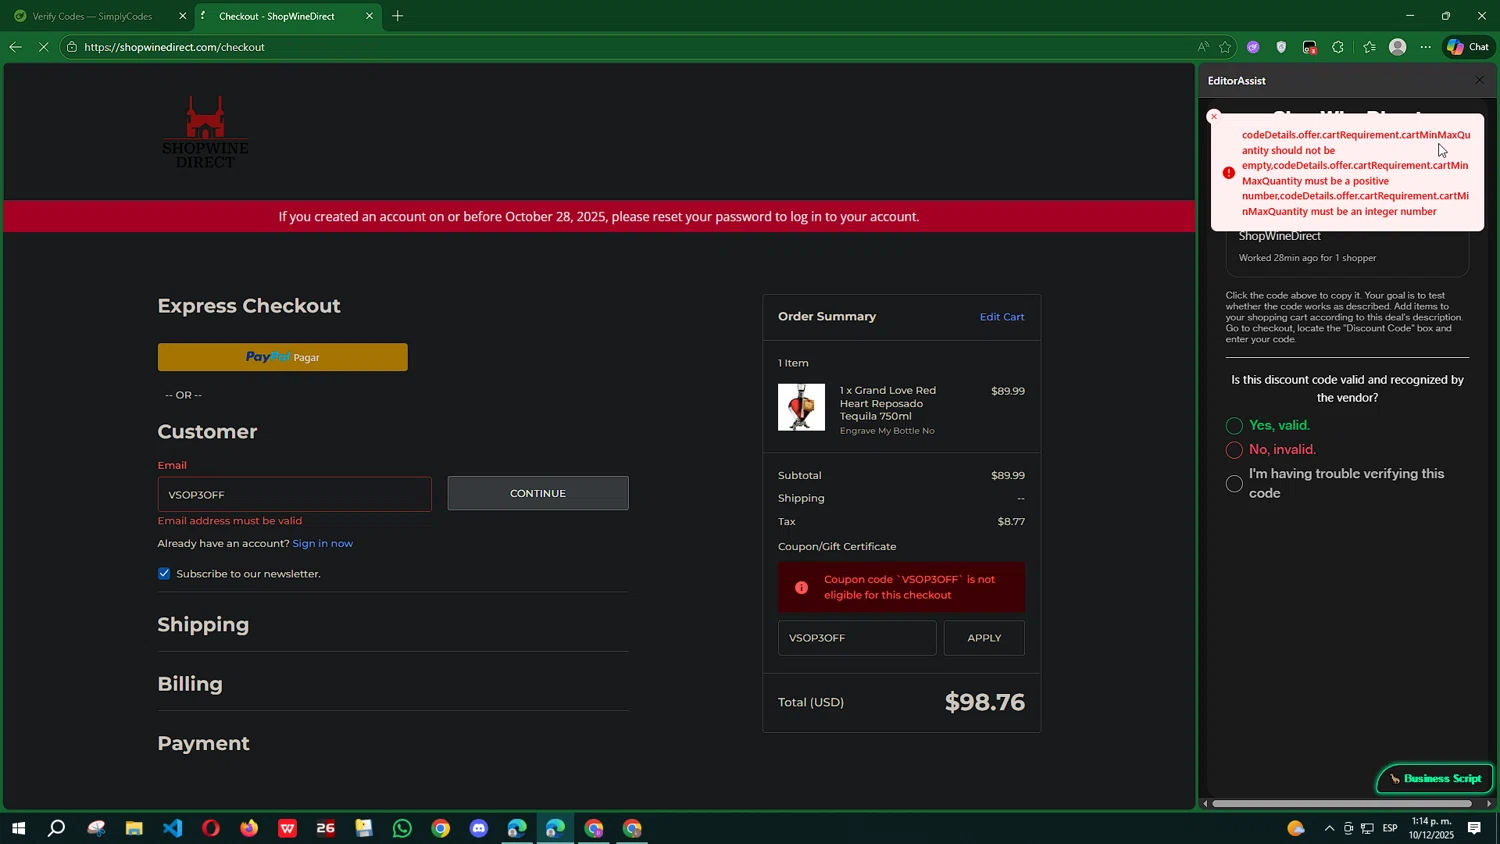Uncheck Subscribe to our newsletter checkbox
The width and height of the screenshot is (1500, 844).
tap(164, 573)
